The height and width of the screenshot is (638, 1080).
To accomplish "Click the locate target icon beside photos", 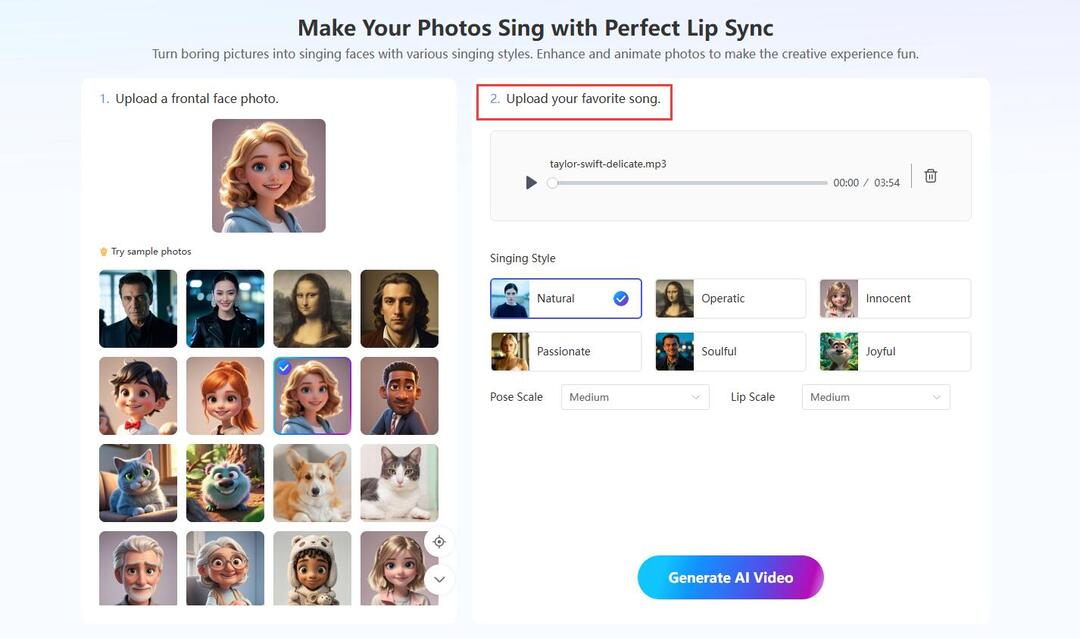I will [x=439, y=542].
